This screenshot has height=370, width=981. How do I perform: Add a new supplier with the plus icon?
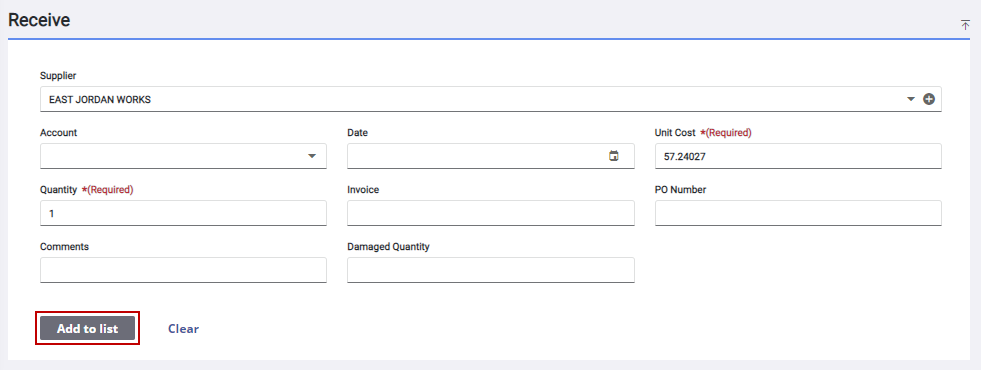tap(929, 99)
